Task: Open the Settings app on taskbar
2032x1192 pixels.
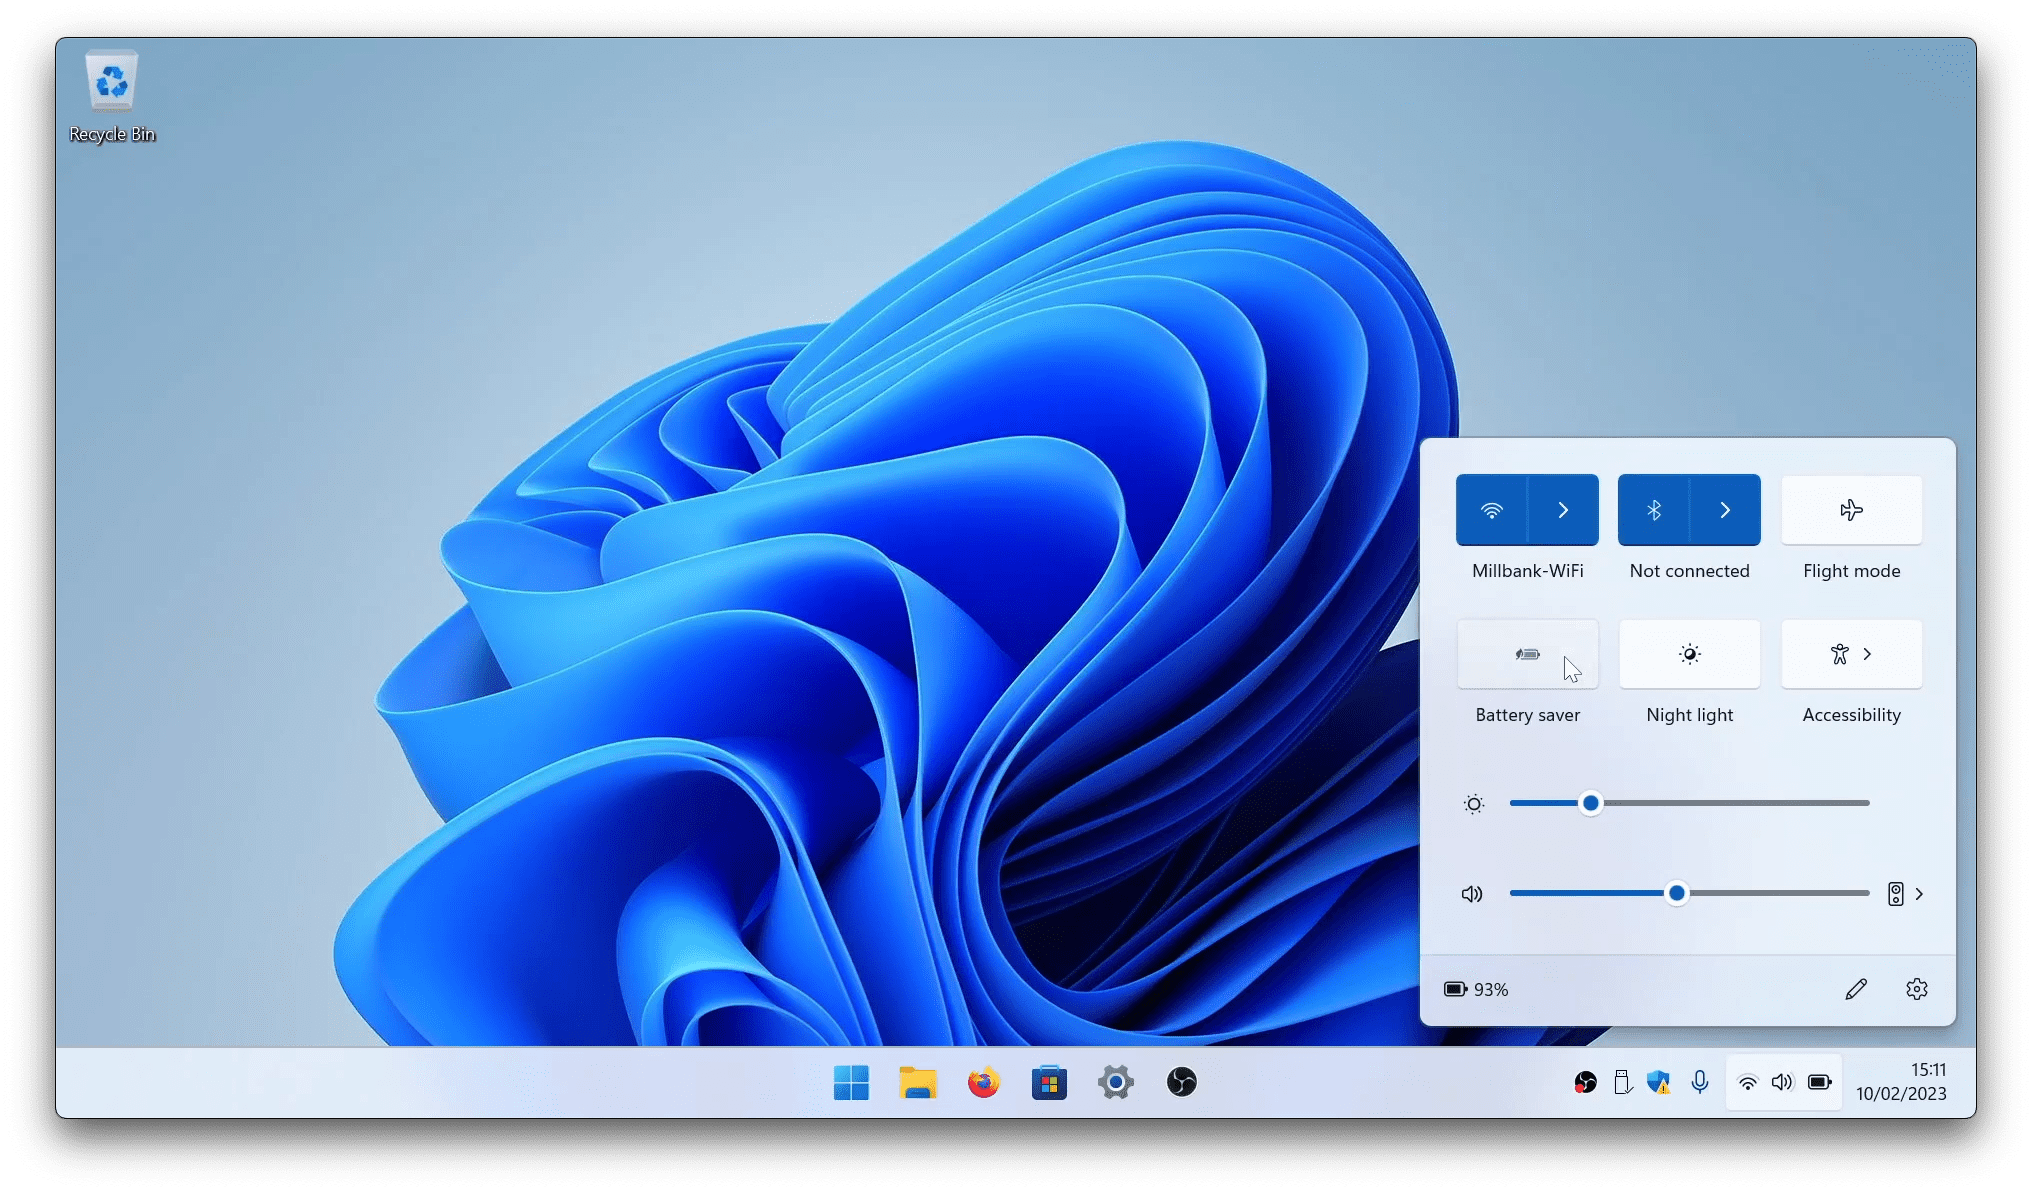Action: click(x=1115, y=1082)
